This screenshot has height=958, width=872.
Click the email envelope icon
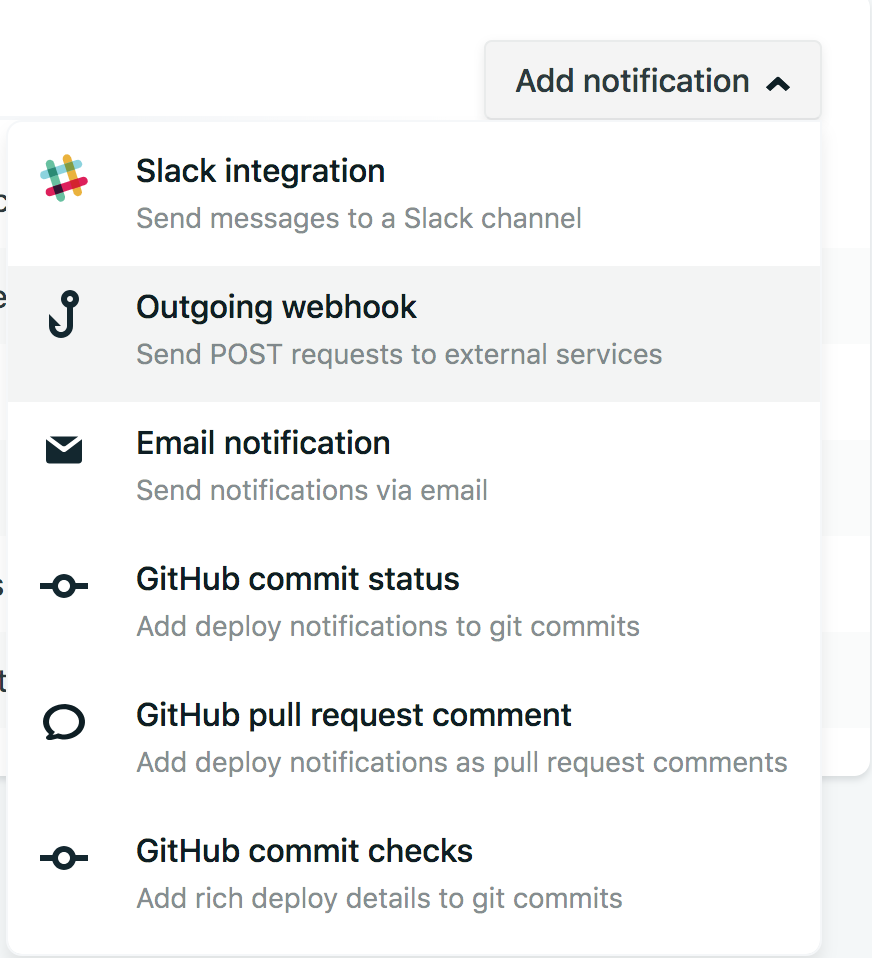pos(64,451)
